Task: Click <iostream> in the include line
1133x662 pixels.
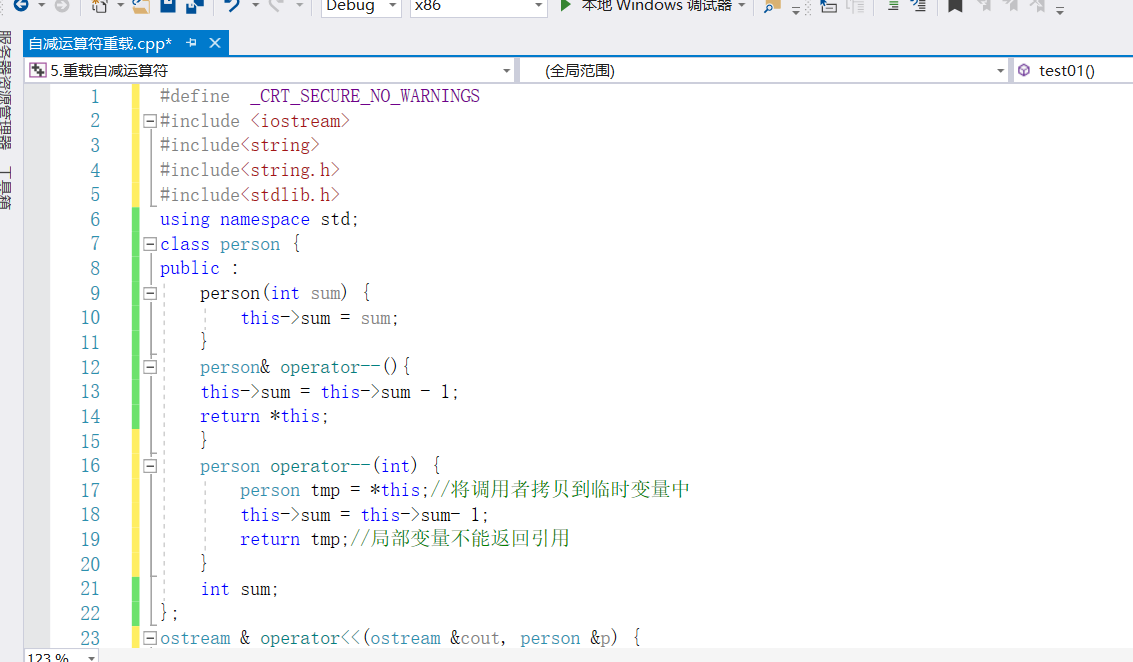Action: click(x=300, y=121)
